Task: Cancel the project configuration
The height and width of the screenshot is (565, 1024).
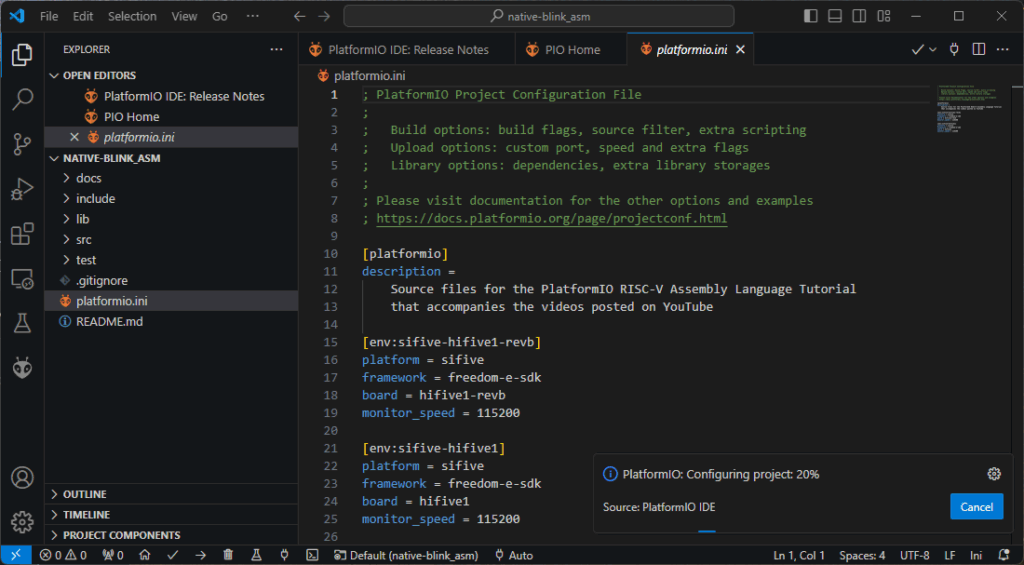Action: [x=976, y=507]
